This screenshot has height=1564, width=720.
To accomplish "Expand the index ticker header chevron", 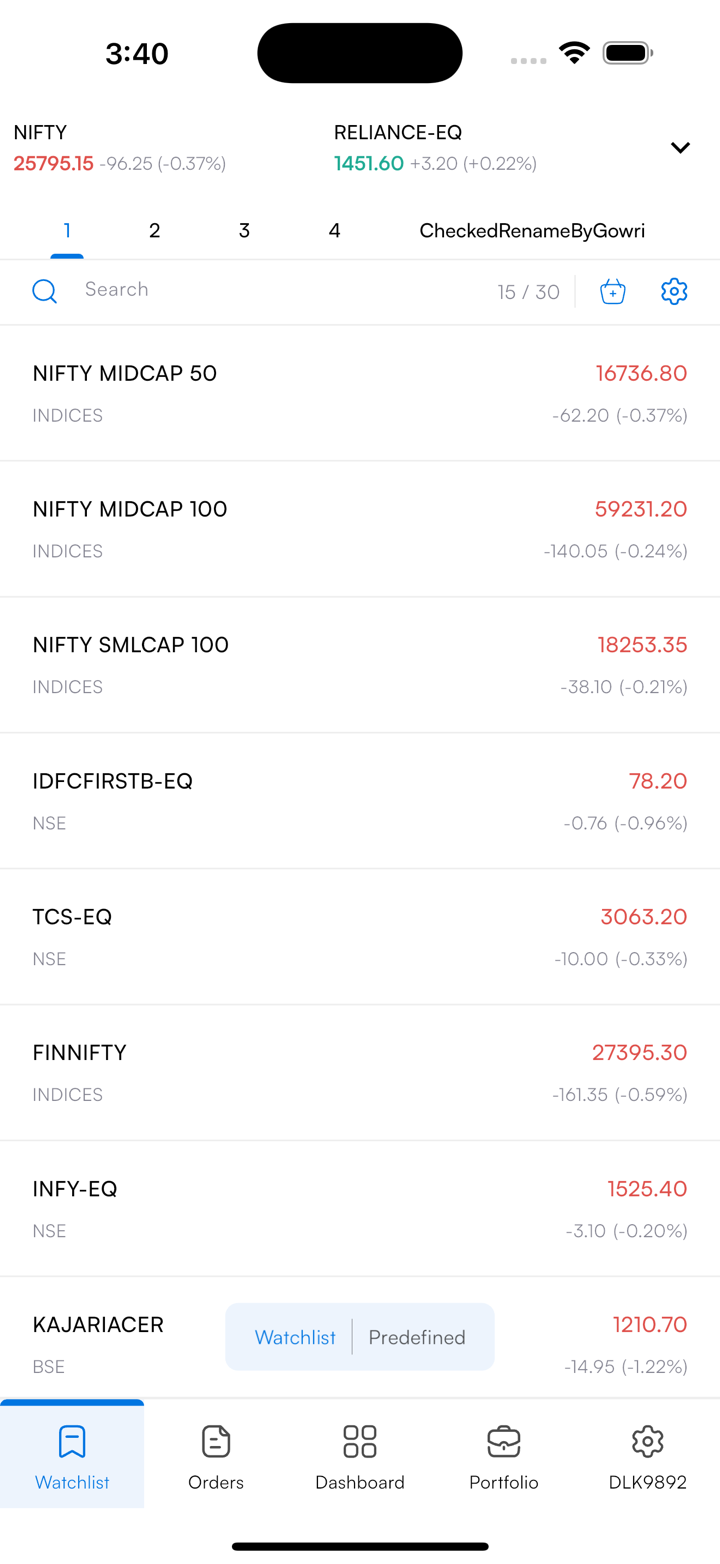I will click(x=680, y=148).
